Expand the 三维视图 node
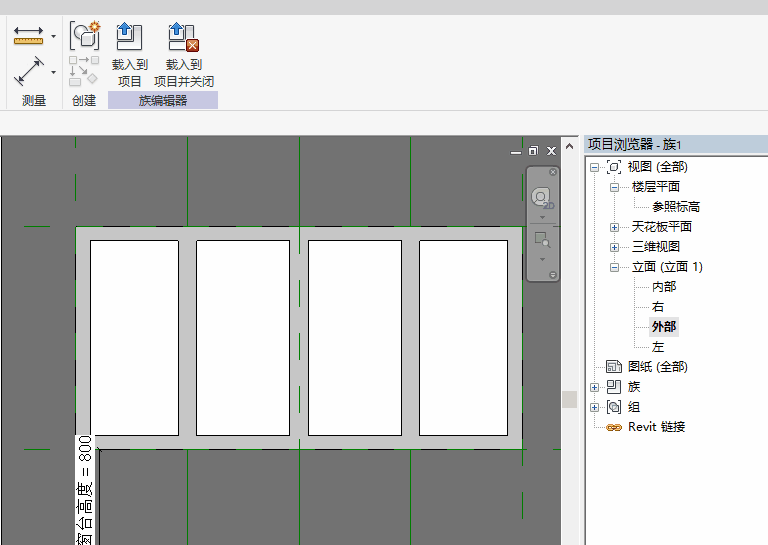 614,247
